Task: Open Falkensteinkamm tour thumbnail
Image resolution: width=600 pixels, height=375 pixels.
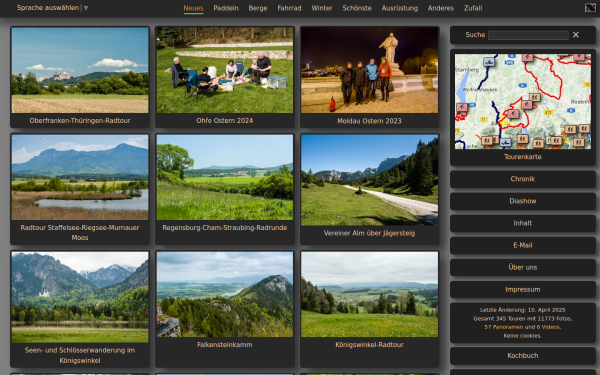Action: (x=225, y=294)
